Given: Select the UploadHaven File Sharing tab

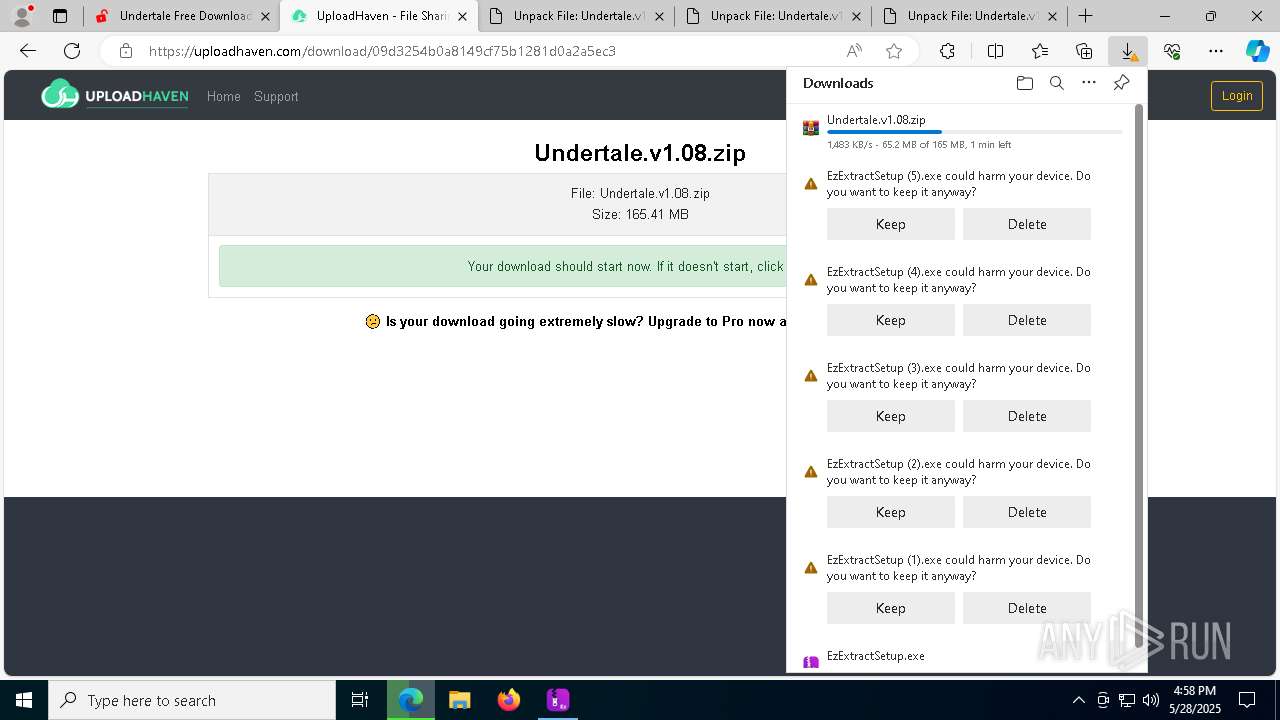Looking at the screenshot, I should point(379,16).
